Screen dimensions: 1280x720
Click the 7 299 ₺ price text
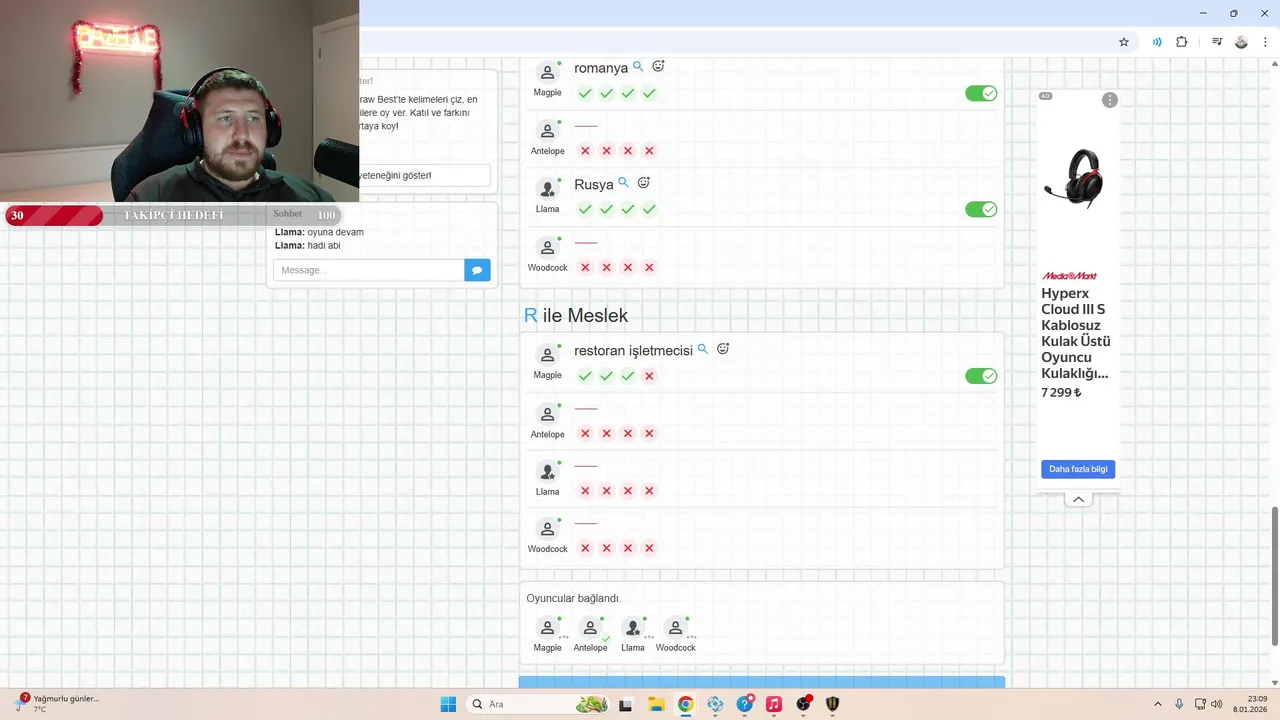1061,393
